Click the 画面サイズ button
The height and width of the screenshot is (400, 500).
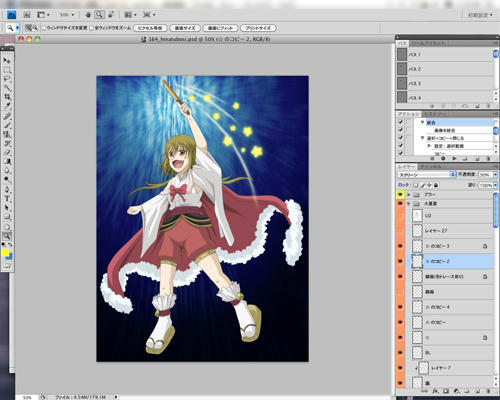pyautogui.click(x=185, y=28)
